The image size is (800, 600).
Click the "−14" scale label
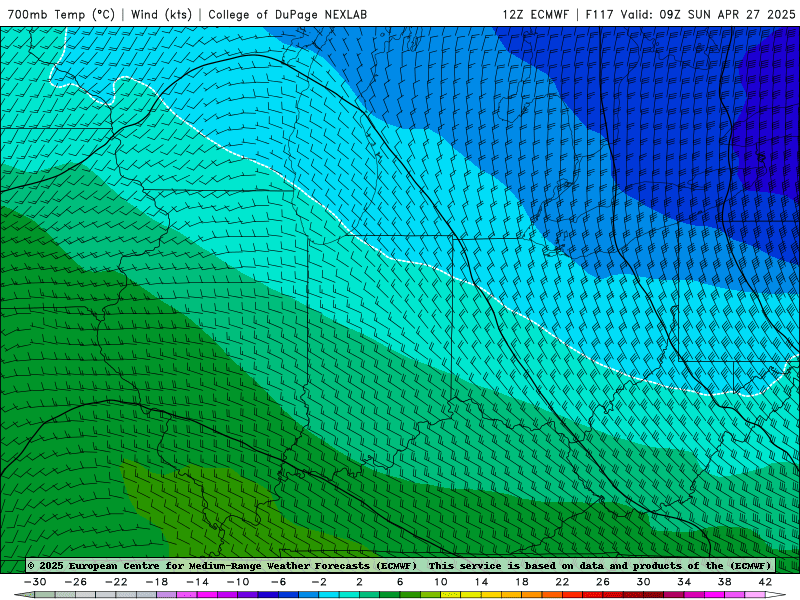tap(197, 582)
